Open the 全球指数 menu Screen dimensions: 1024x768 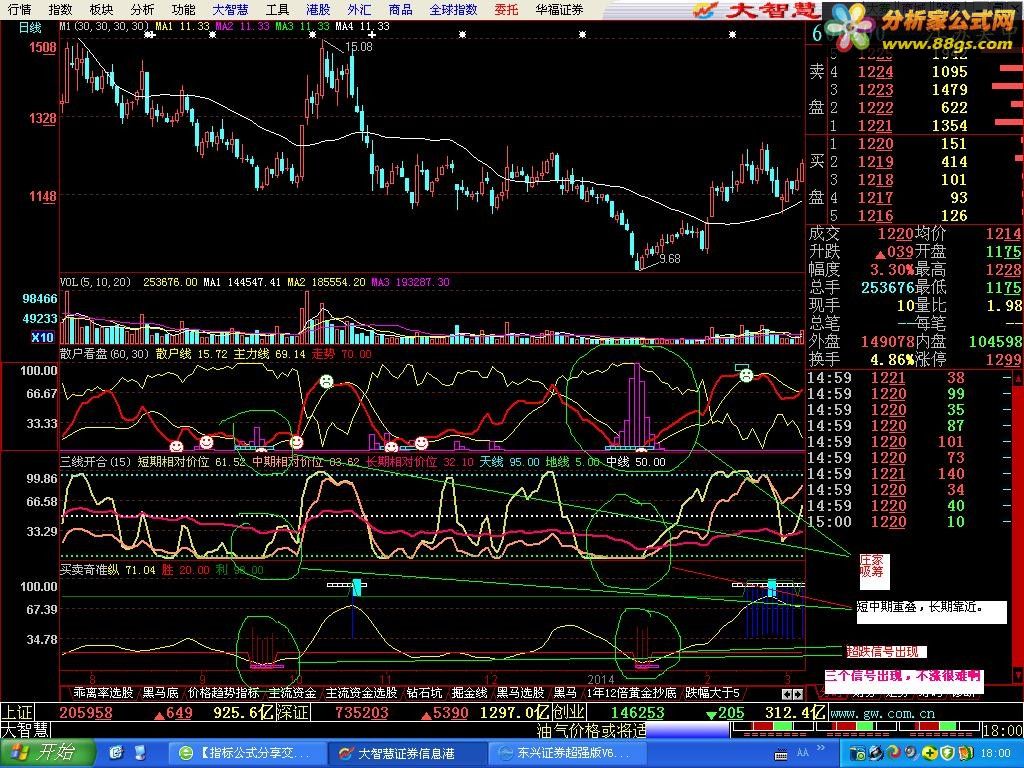click(x=453, y=9)
